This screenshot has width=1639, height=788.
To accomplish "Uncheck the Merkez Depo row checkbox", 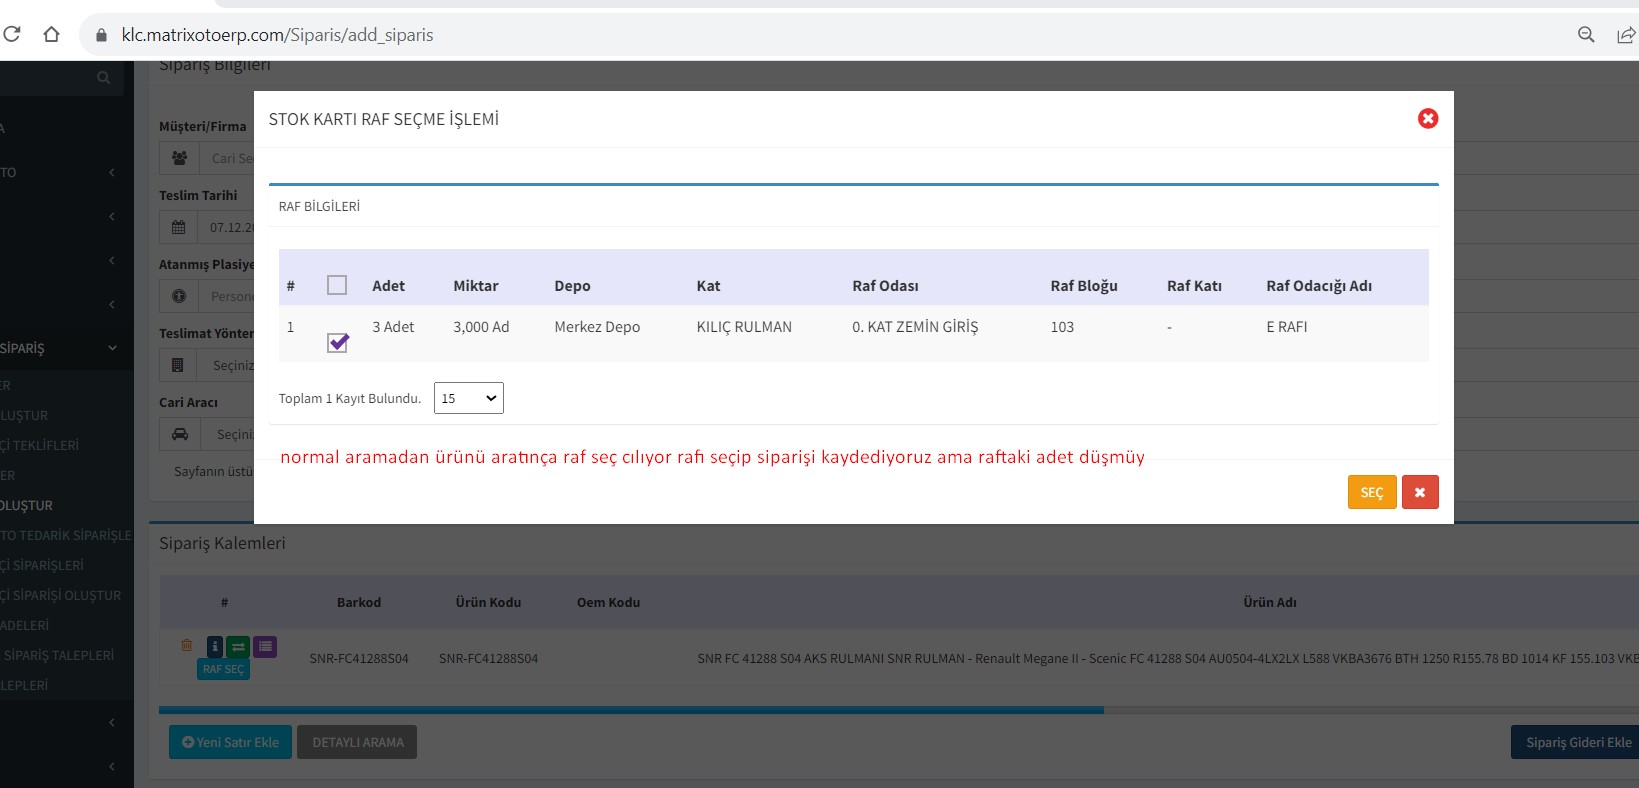I will (x=338, y=343).
